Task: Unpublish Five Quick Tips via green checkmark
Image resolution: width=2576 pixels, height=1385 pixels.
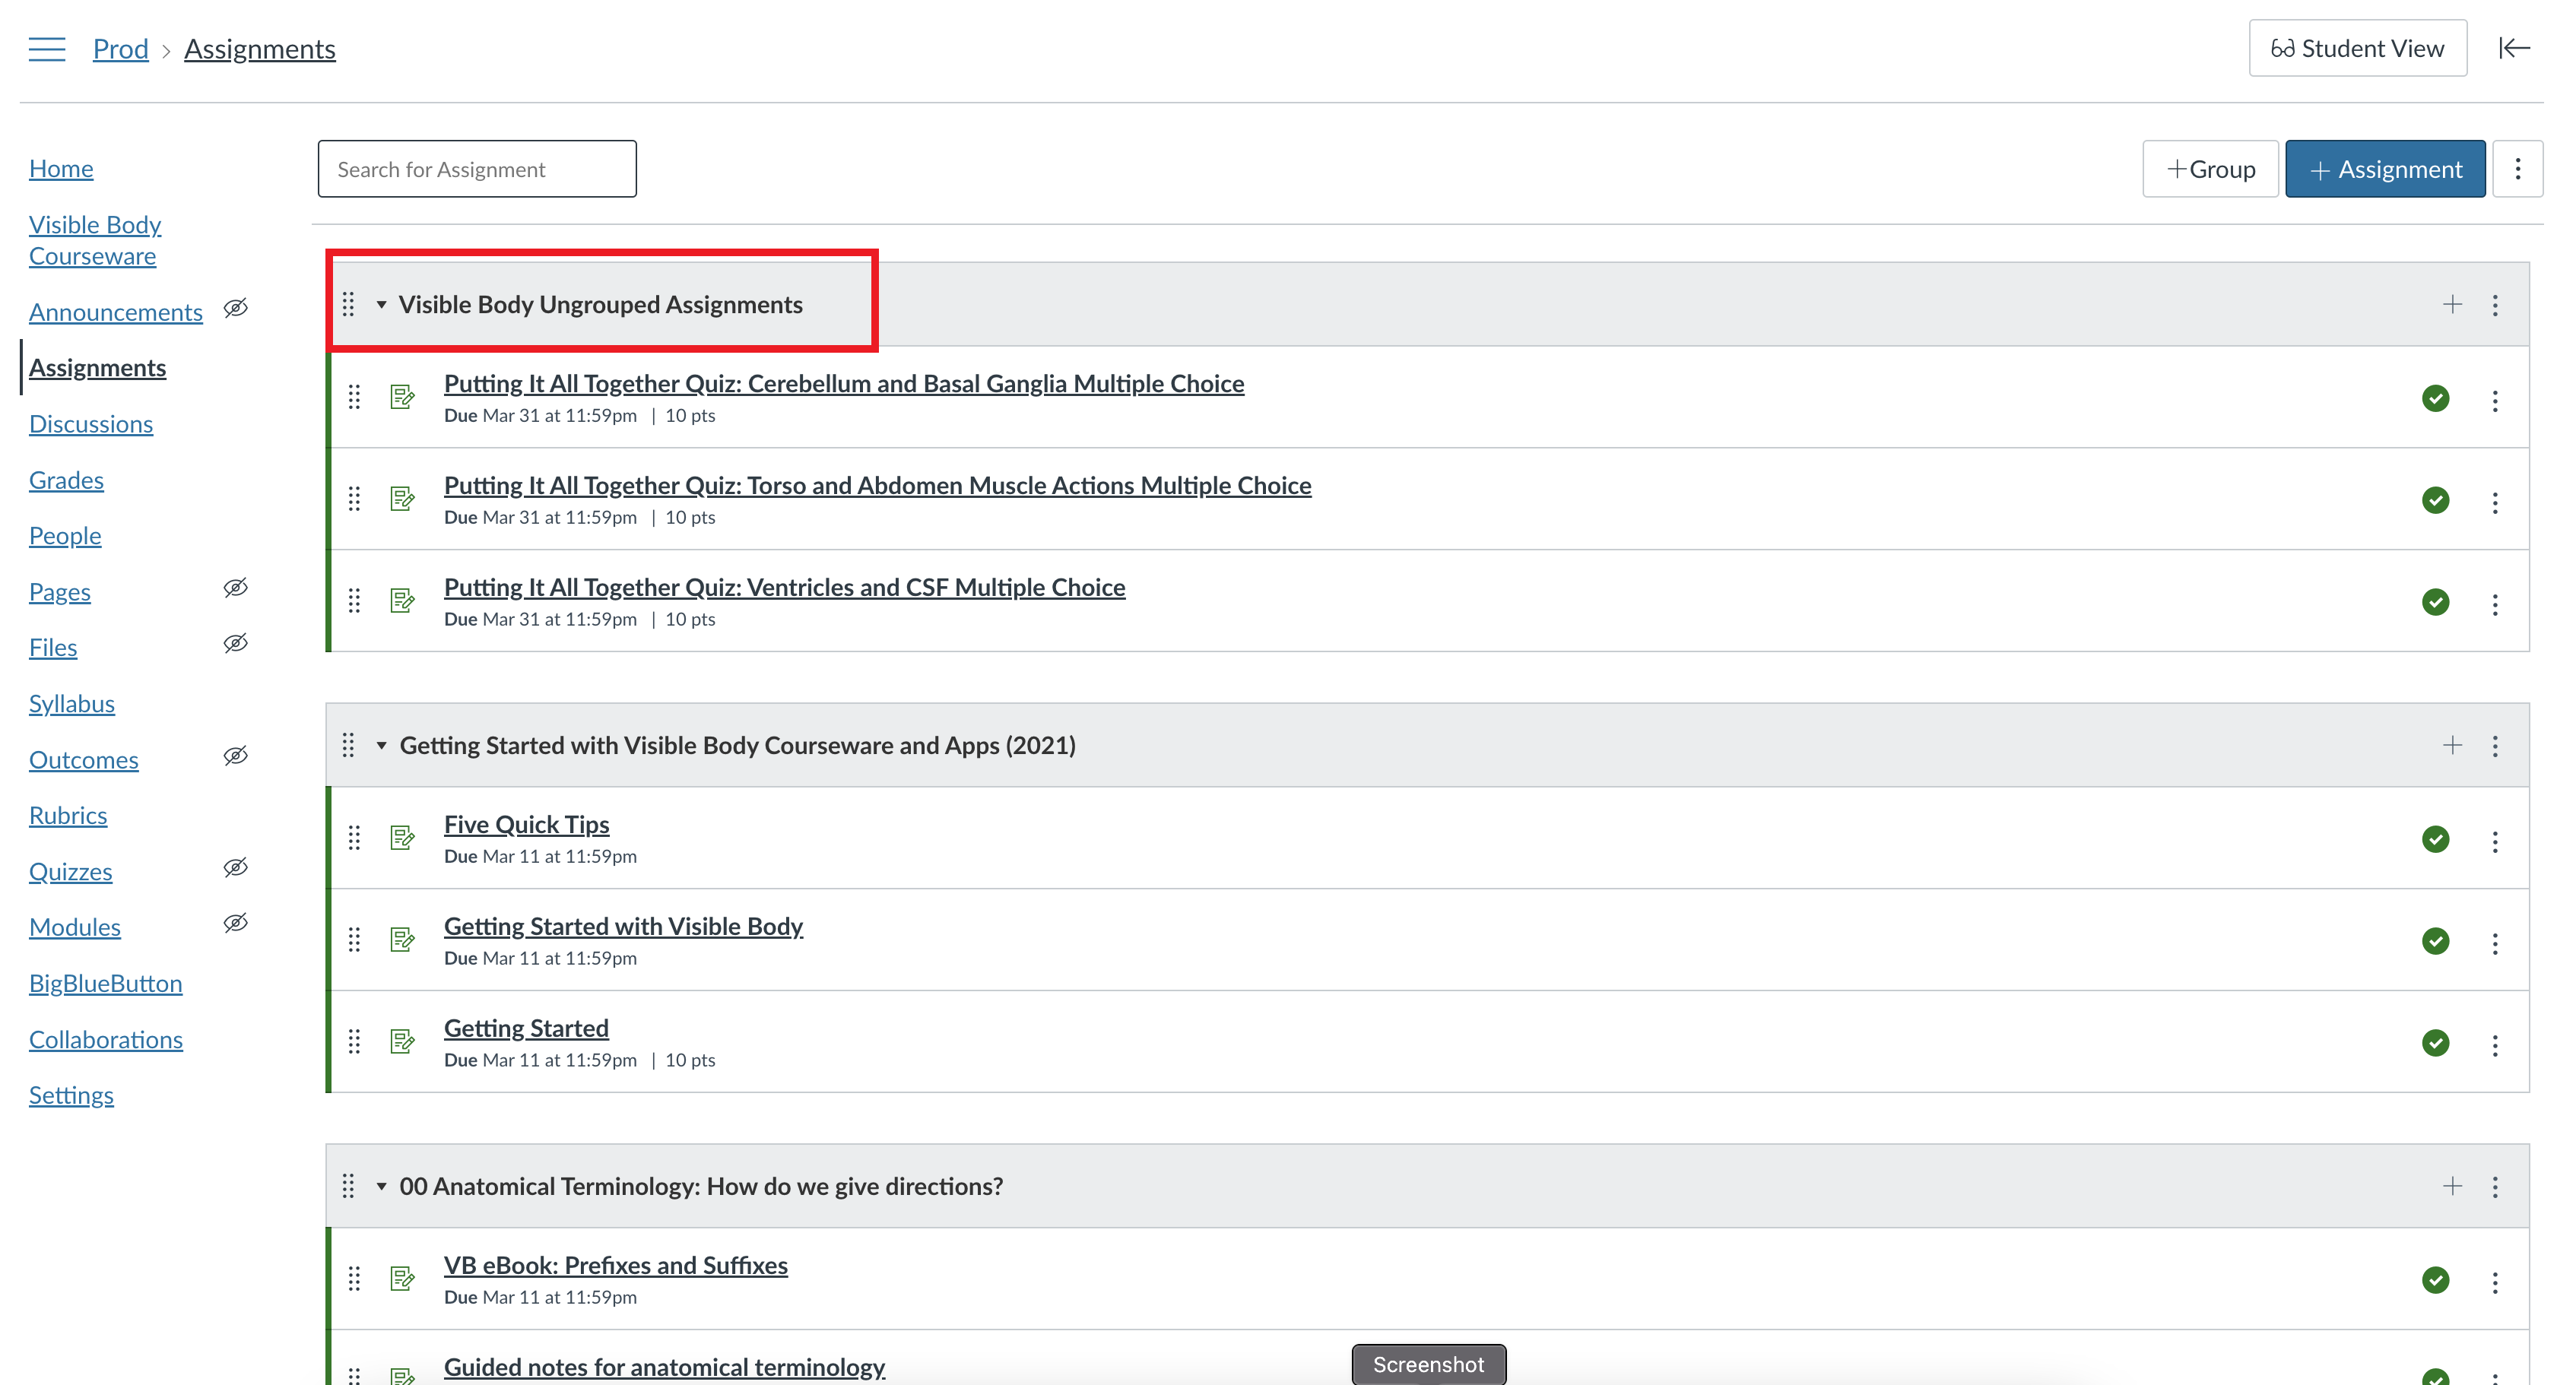Action: (x=2436, y=840)
